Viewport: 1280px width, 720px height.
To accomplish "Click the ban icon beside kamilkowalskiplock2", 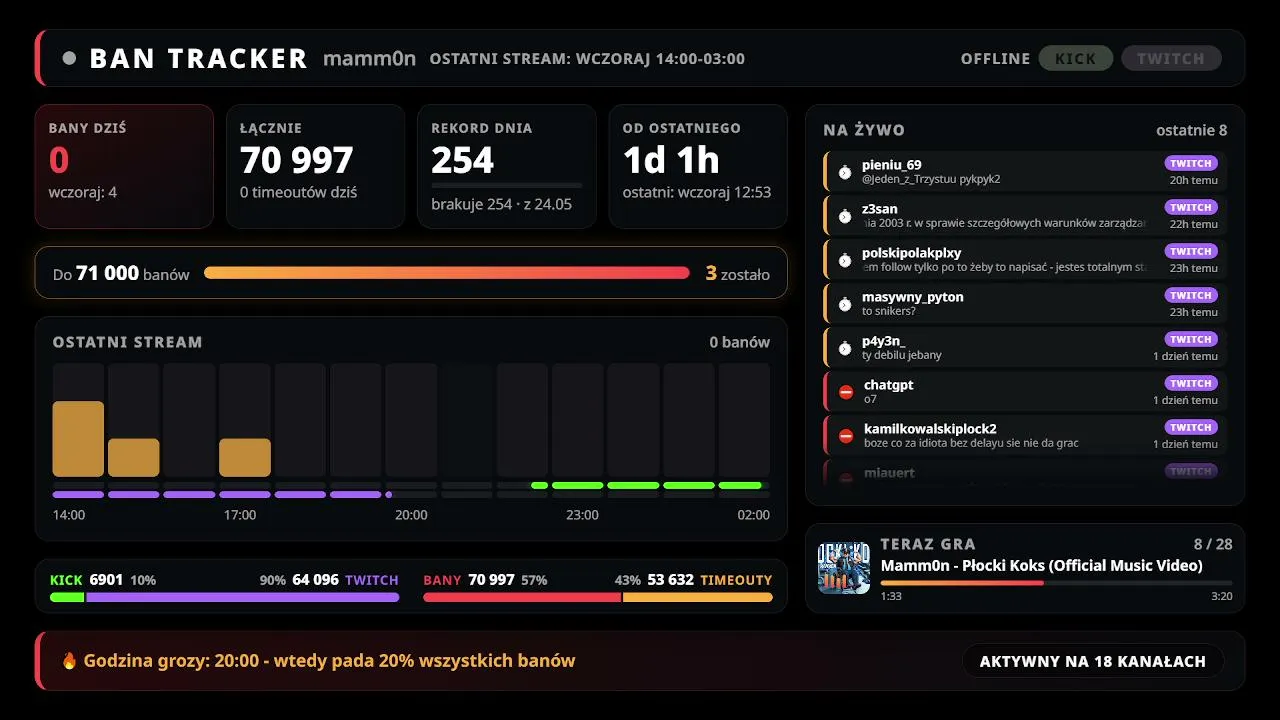I will point(846,436).
